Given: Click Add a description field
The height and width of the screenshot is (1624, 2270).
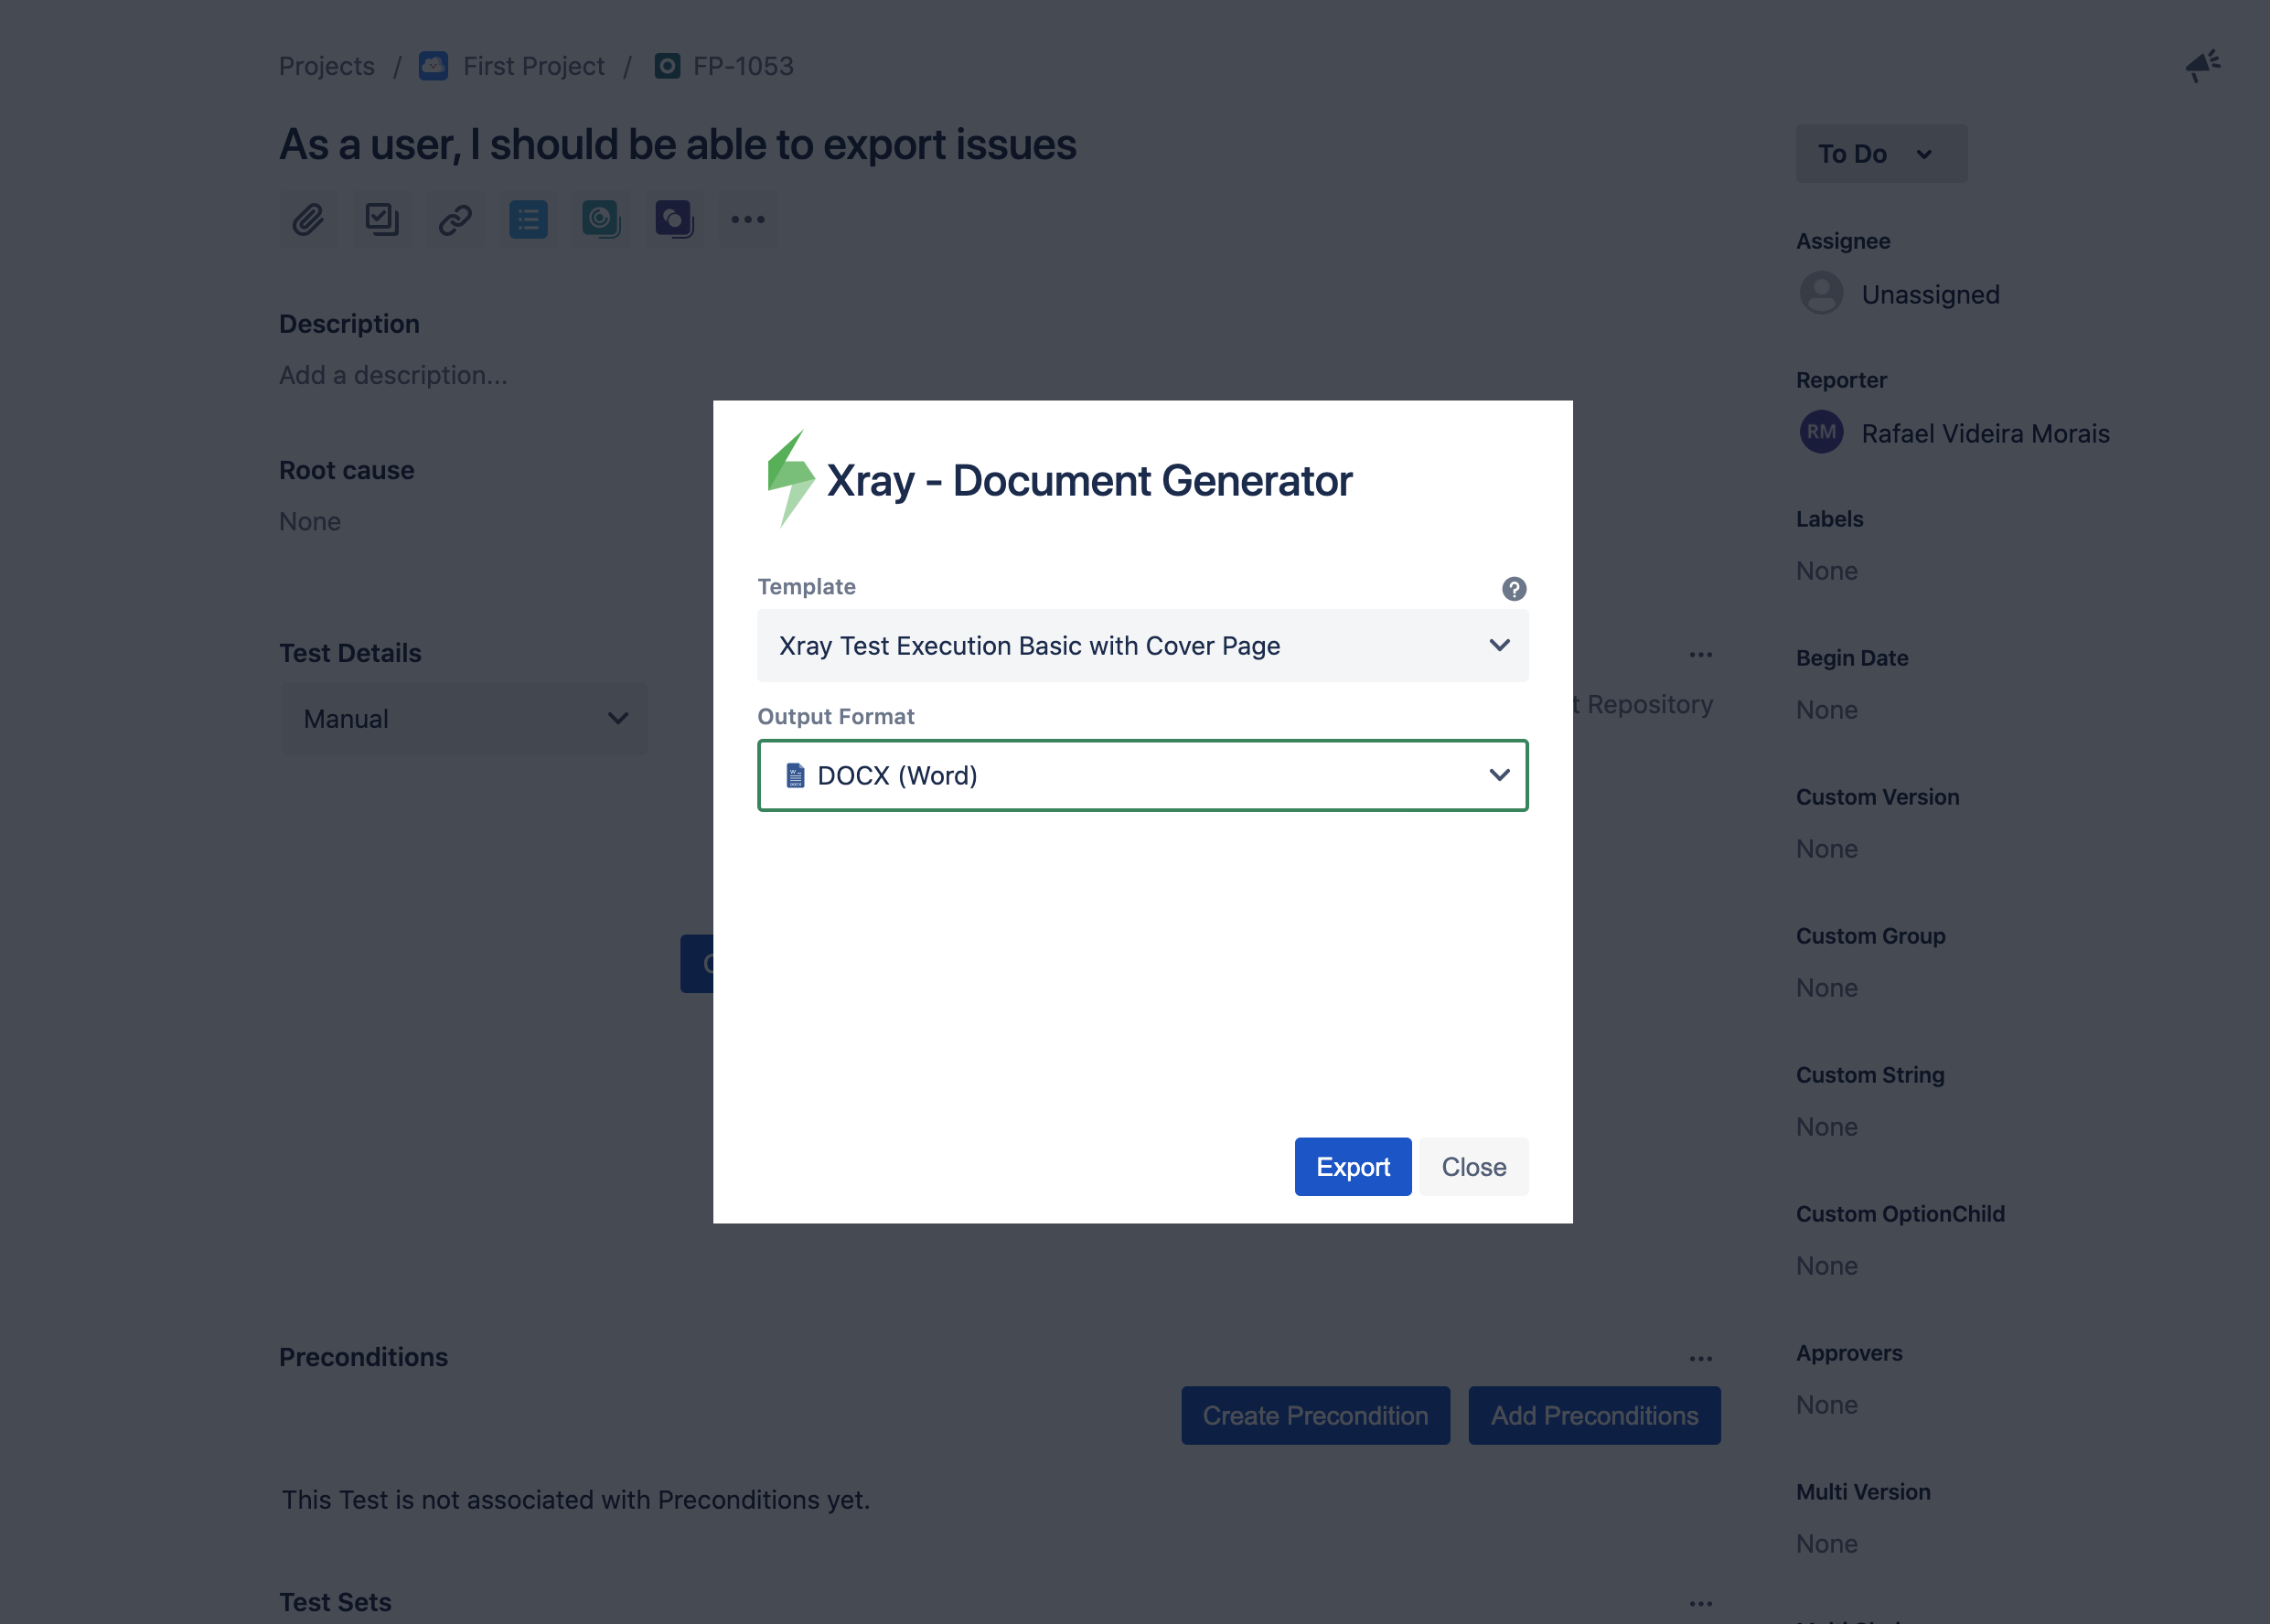Looking at the screenshot, I should (393, 375).
